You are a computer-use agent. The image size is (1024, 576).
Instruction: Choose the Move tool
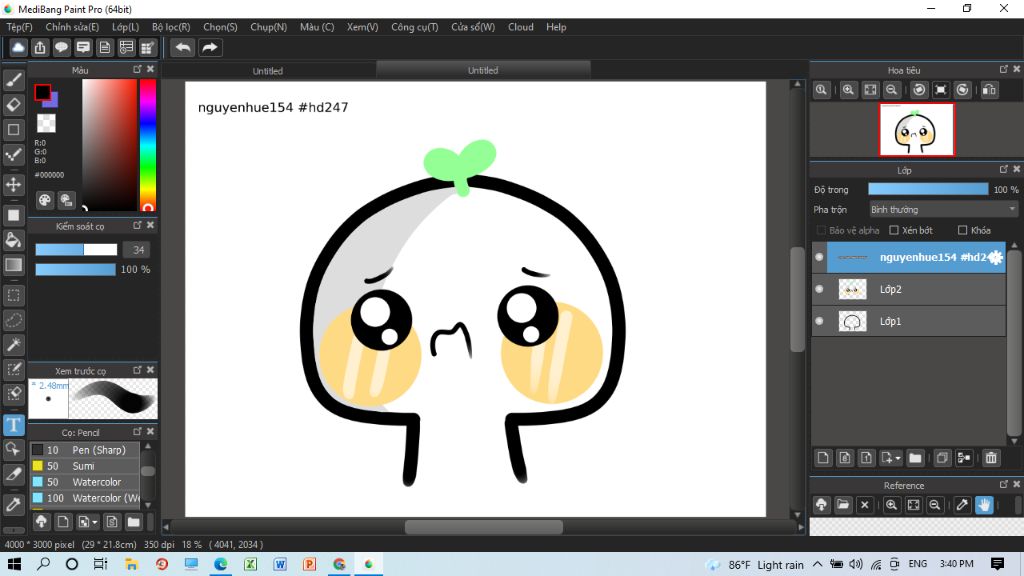(x=14, y=185)
